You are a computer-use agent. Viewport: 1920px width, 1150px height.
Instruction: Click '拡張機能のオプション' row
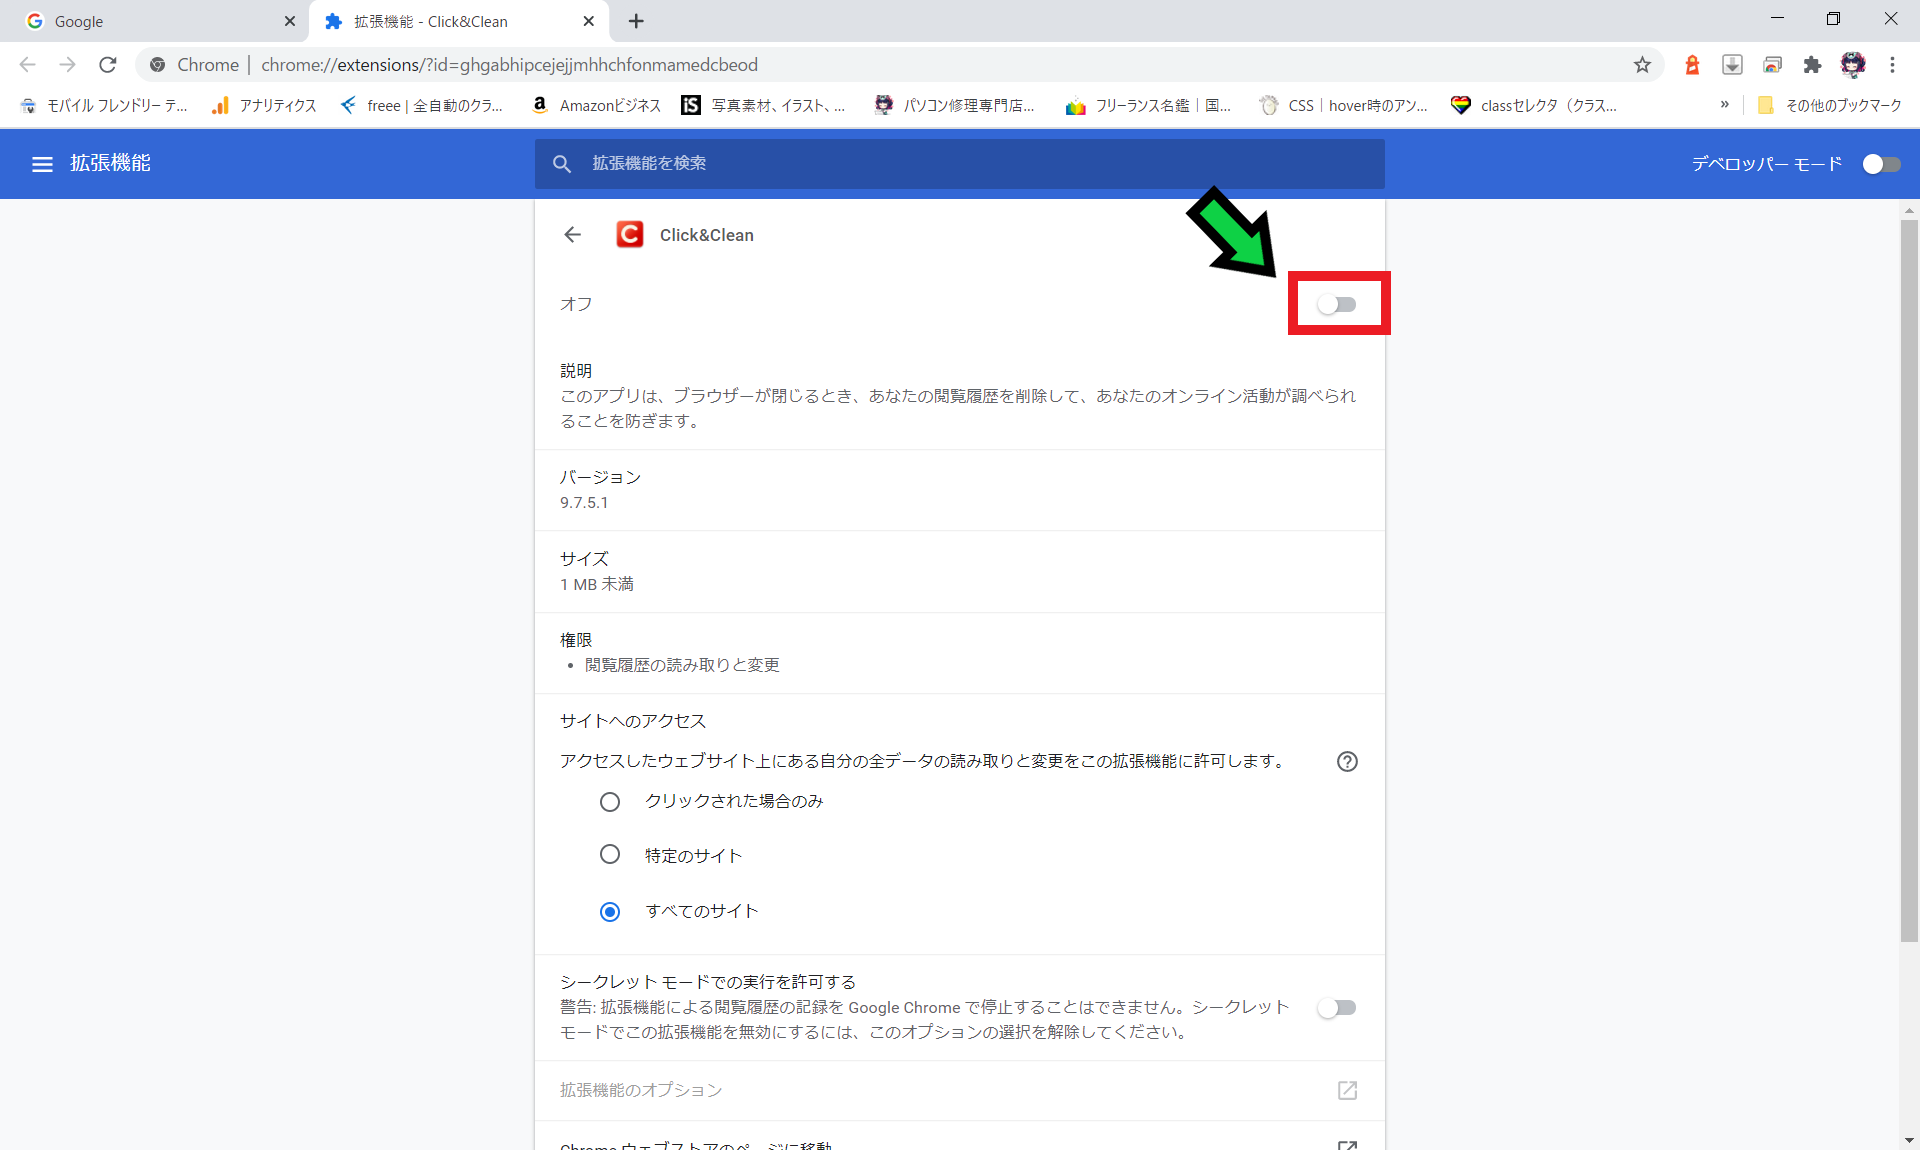pyautogui.click(x=959, y=1090)
